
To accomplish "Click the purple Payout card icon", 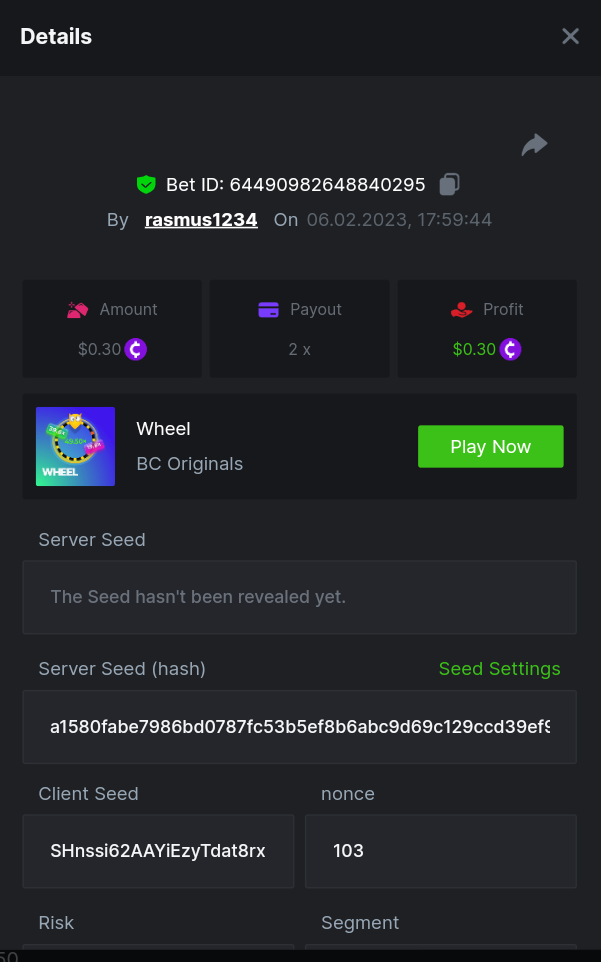I will [268, 310].
